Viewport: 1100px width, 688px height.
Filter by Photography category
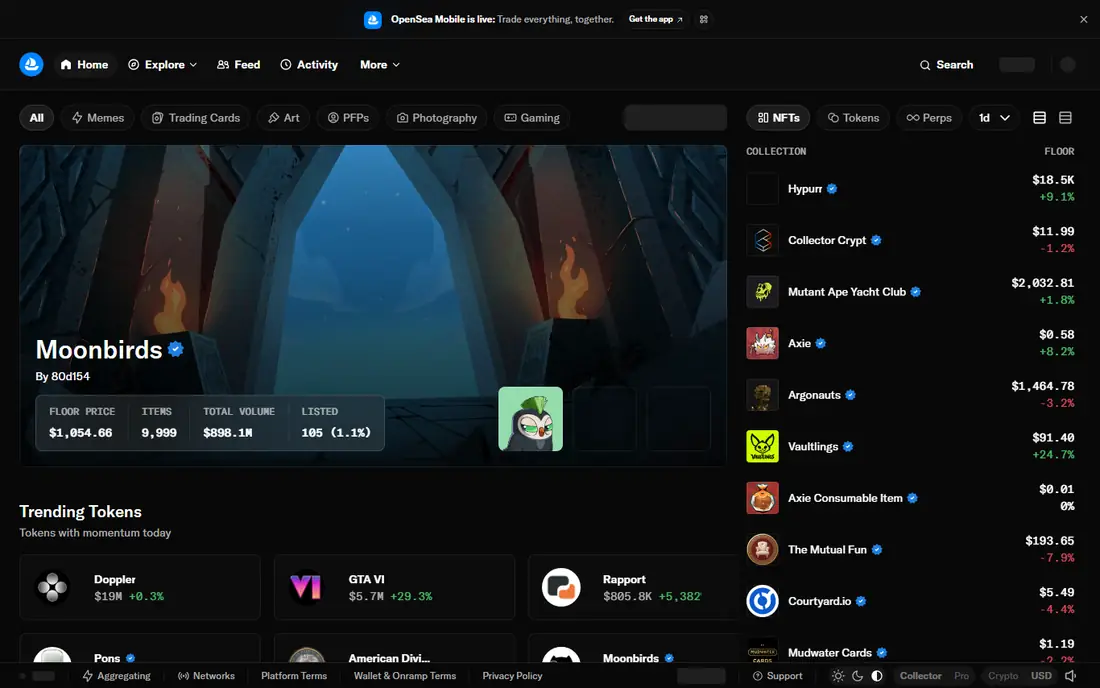[x=437, y=118]
